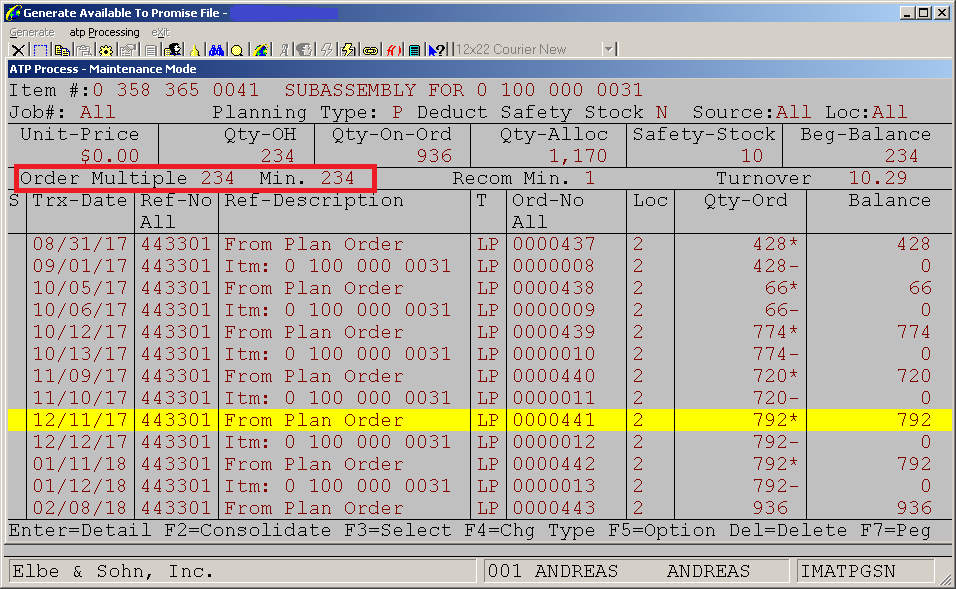Image resolution: width=956 pixels, height=589 pixels.
Task: Click the gray document page icon
Action: [150, 51]
